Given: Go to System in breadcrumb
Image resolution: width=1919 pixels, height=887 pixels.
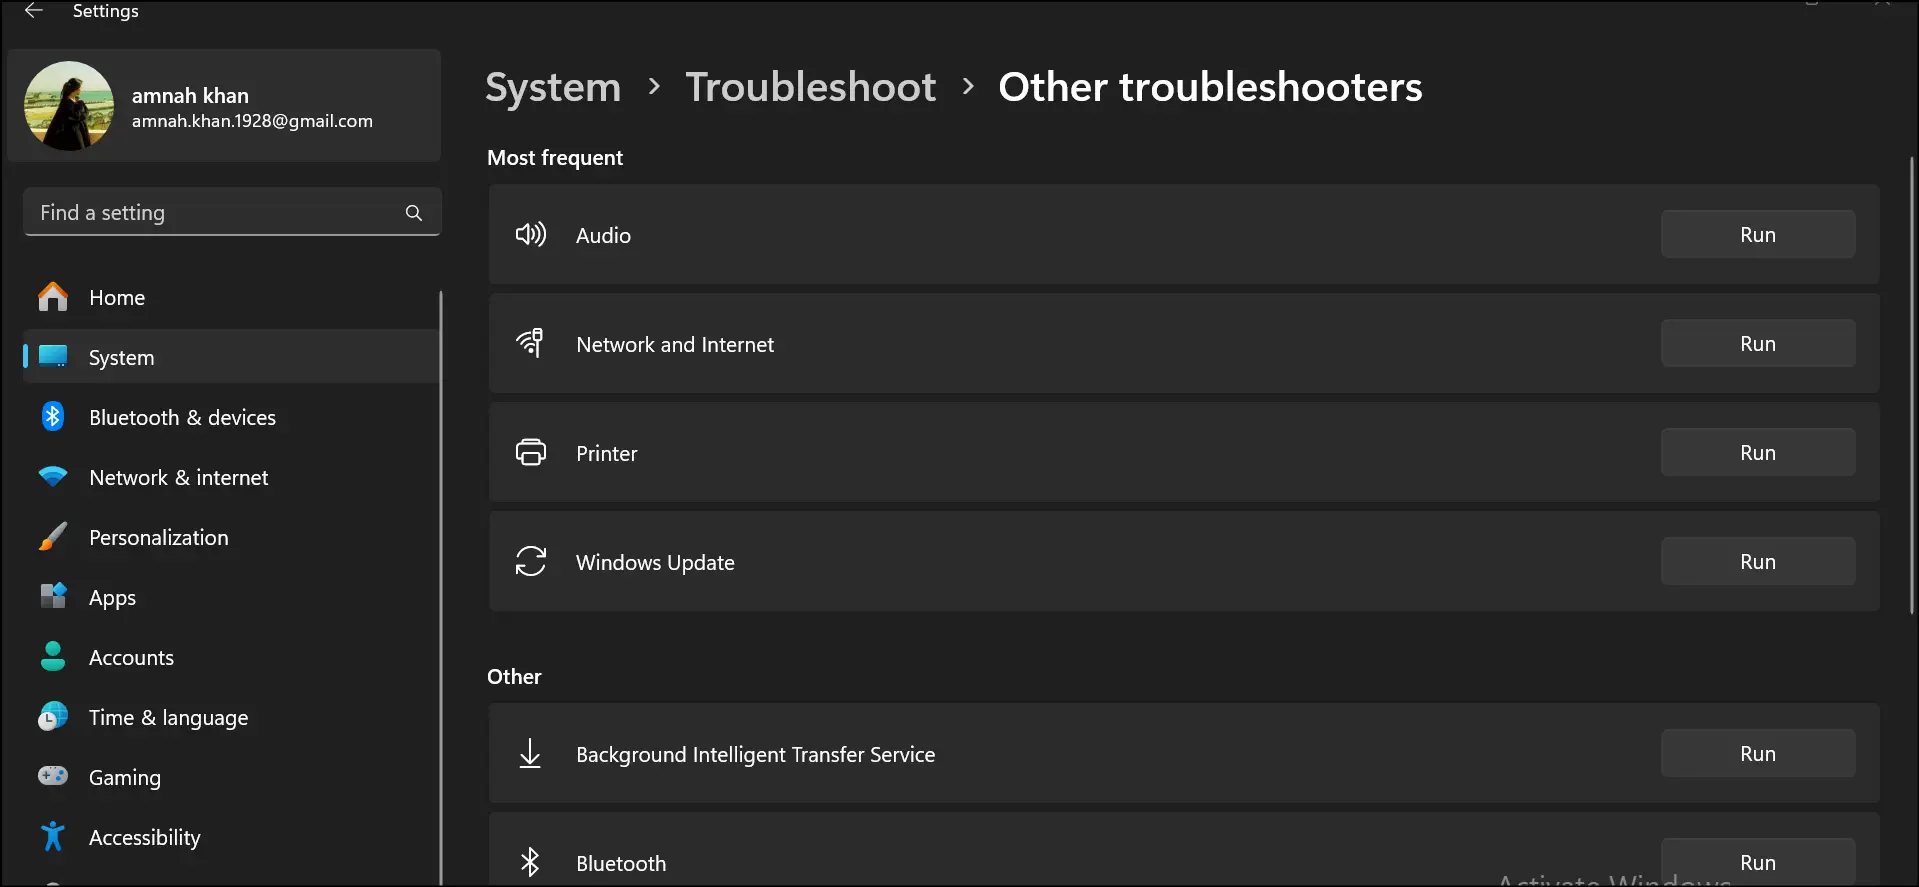Looking at the screenshot, I should tap(553, 87).
